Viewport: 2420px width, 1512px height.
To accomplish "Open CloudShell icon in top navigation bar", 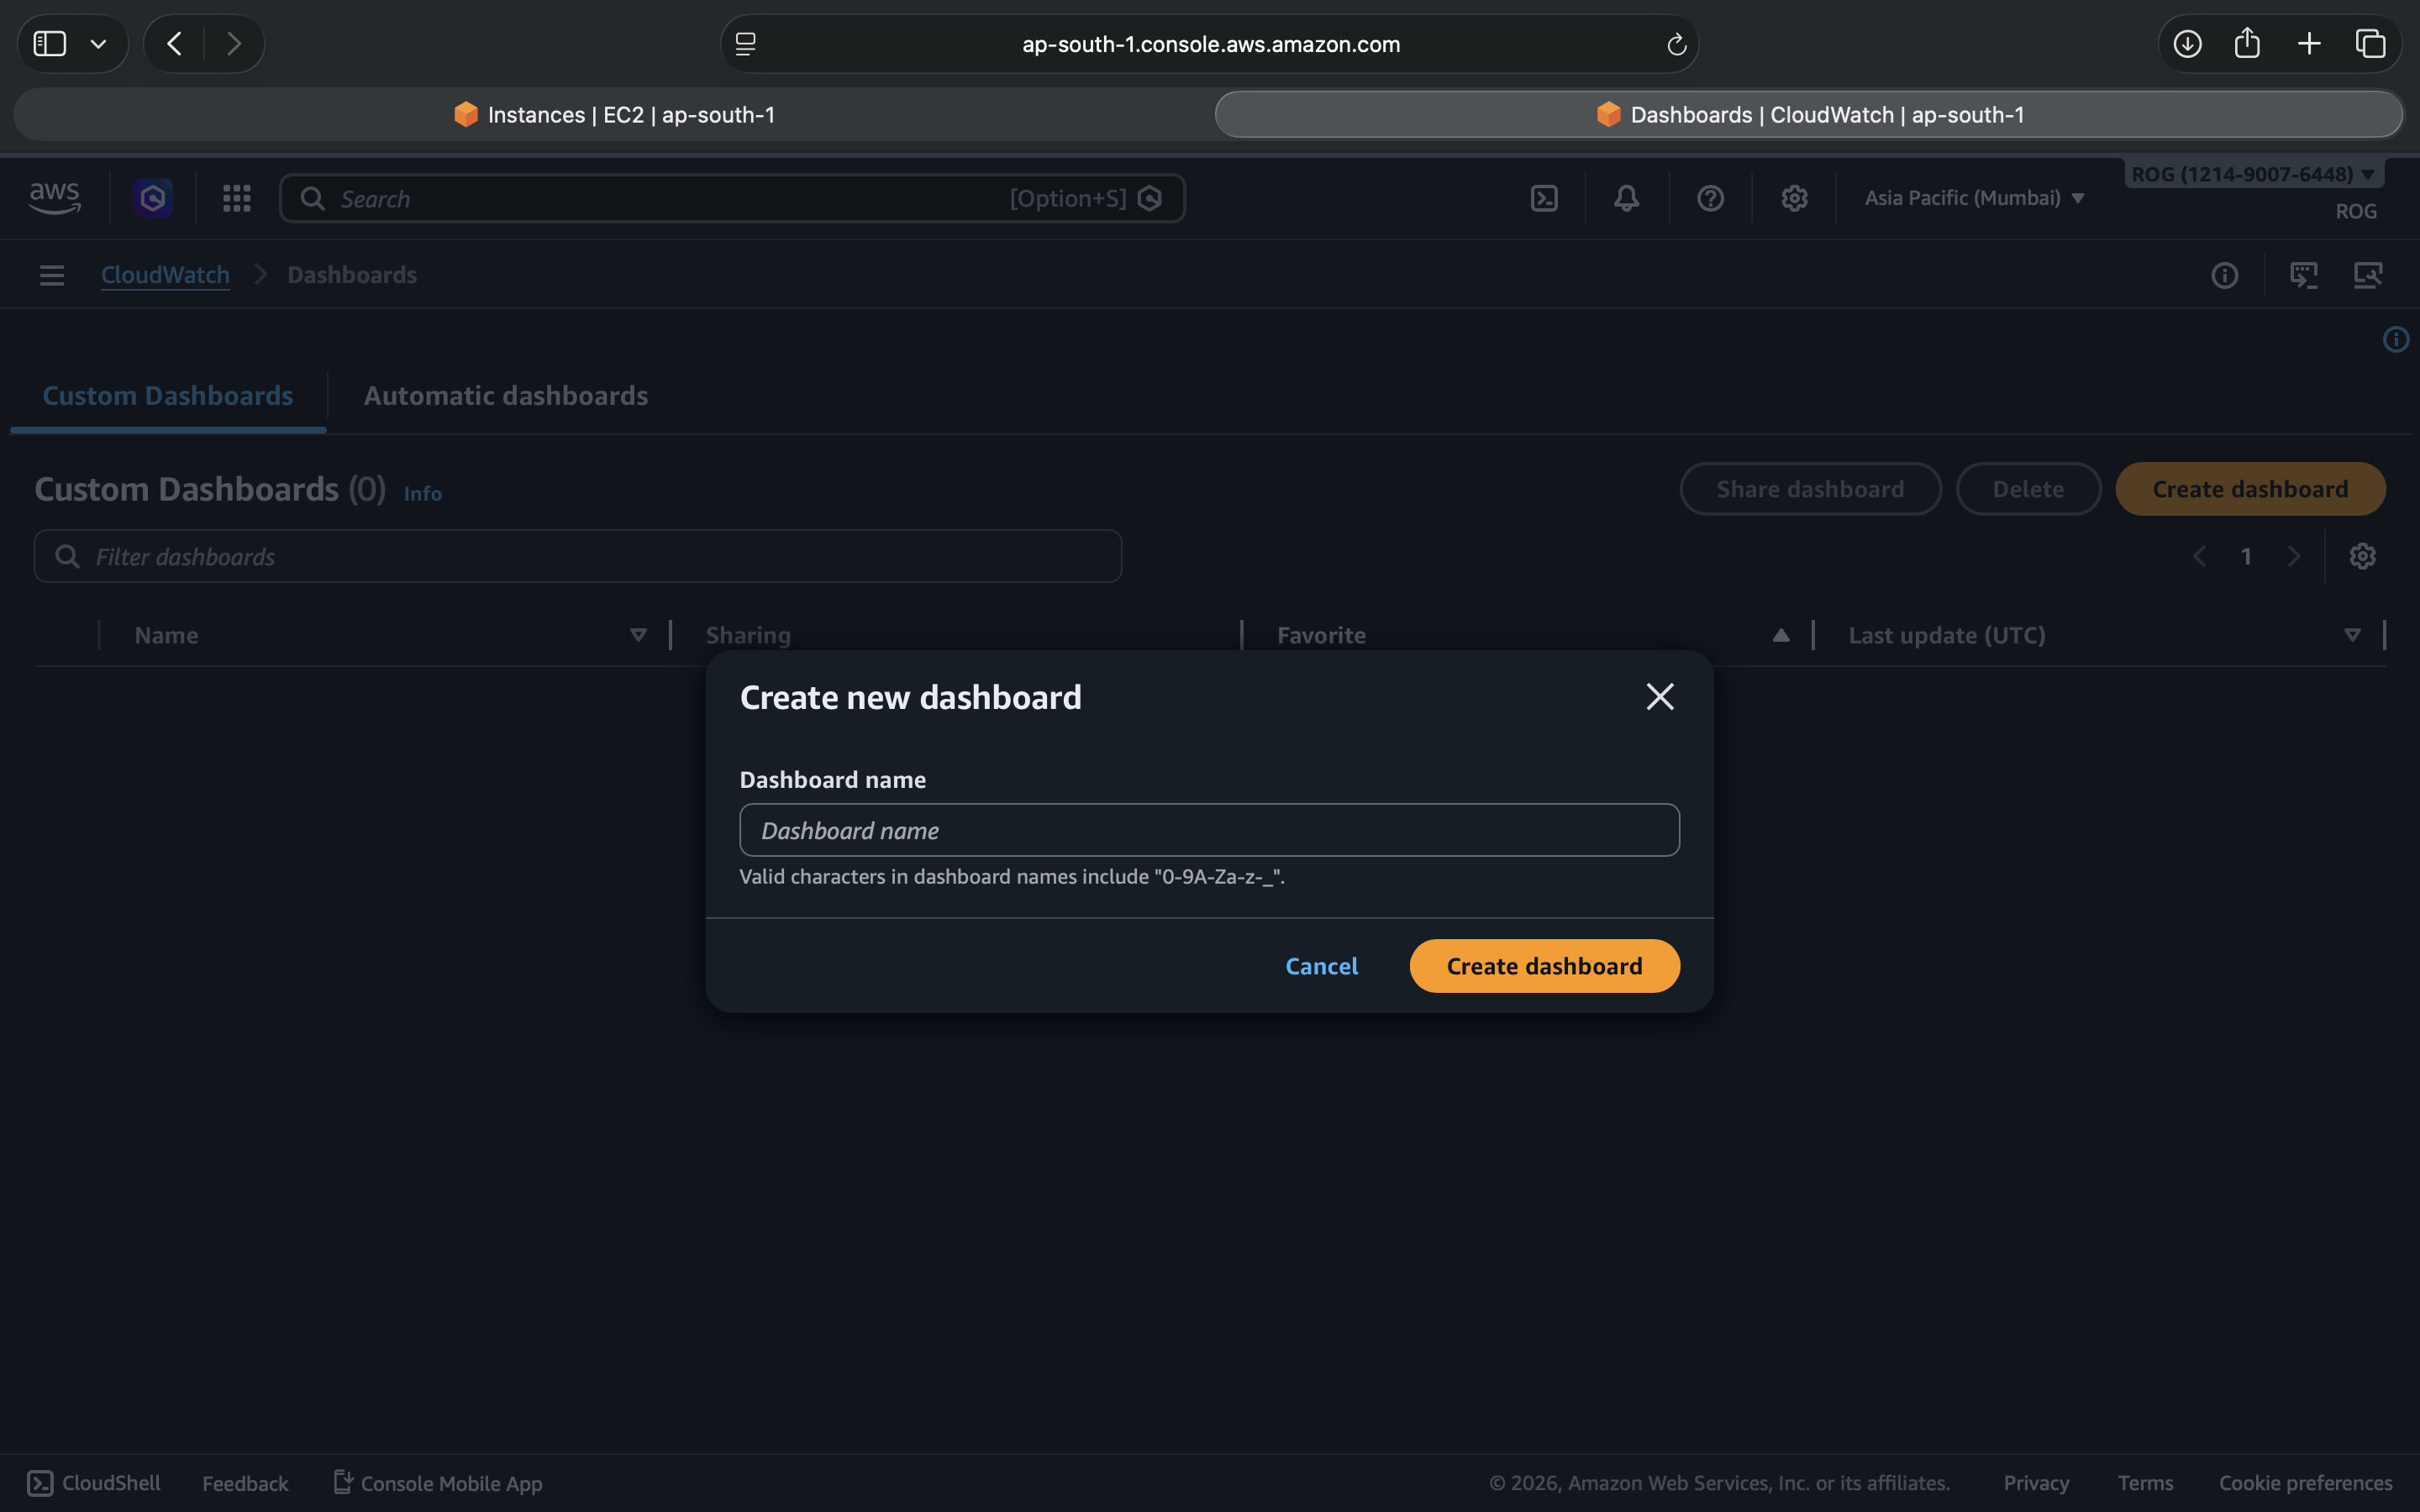I will click(1544, 198).
